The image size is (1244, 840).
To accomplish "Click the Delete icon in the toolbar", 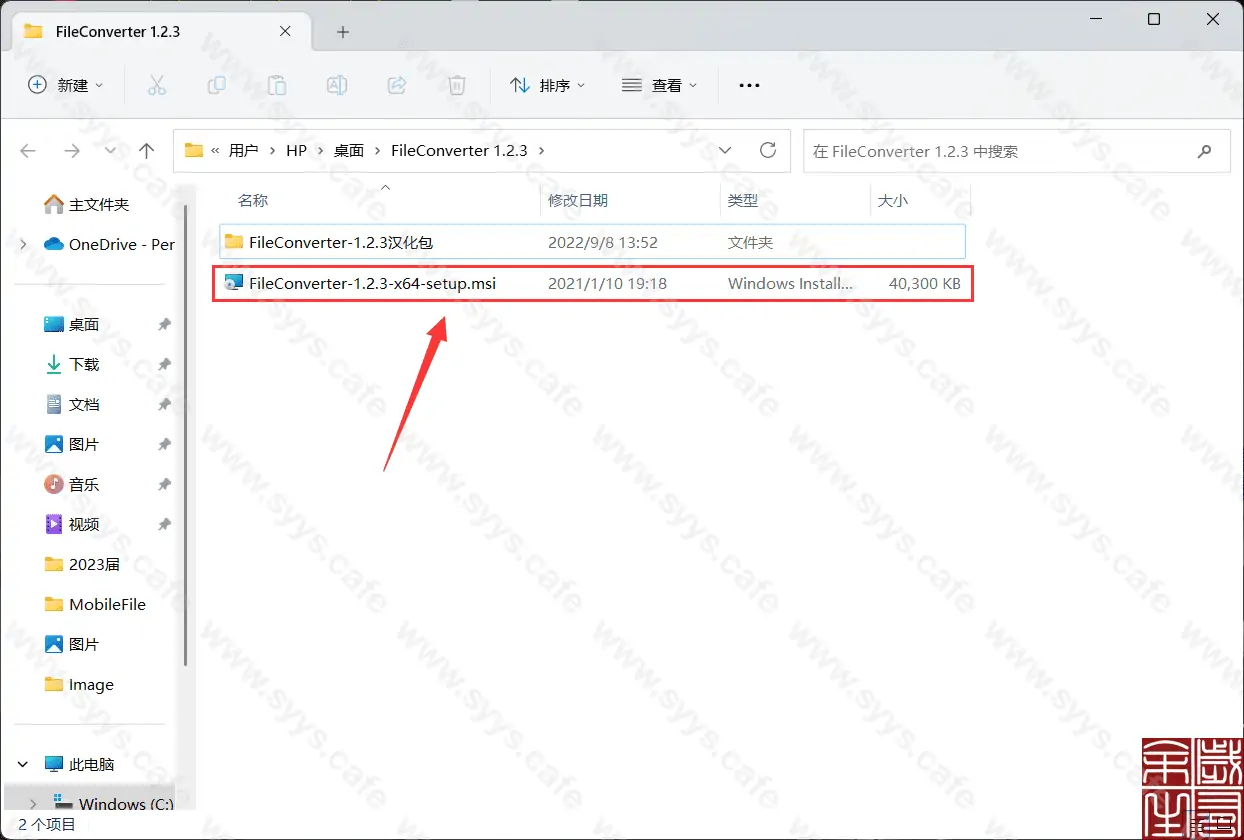I will pos(456,85).
